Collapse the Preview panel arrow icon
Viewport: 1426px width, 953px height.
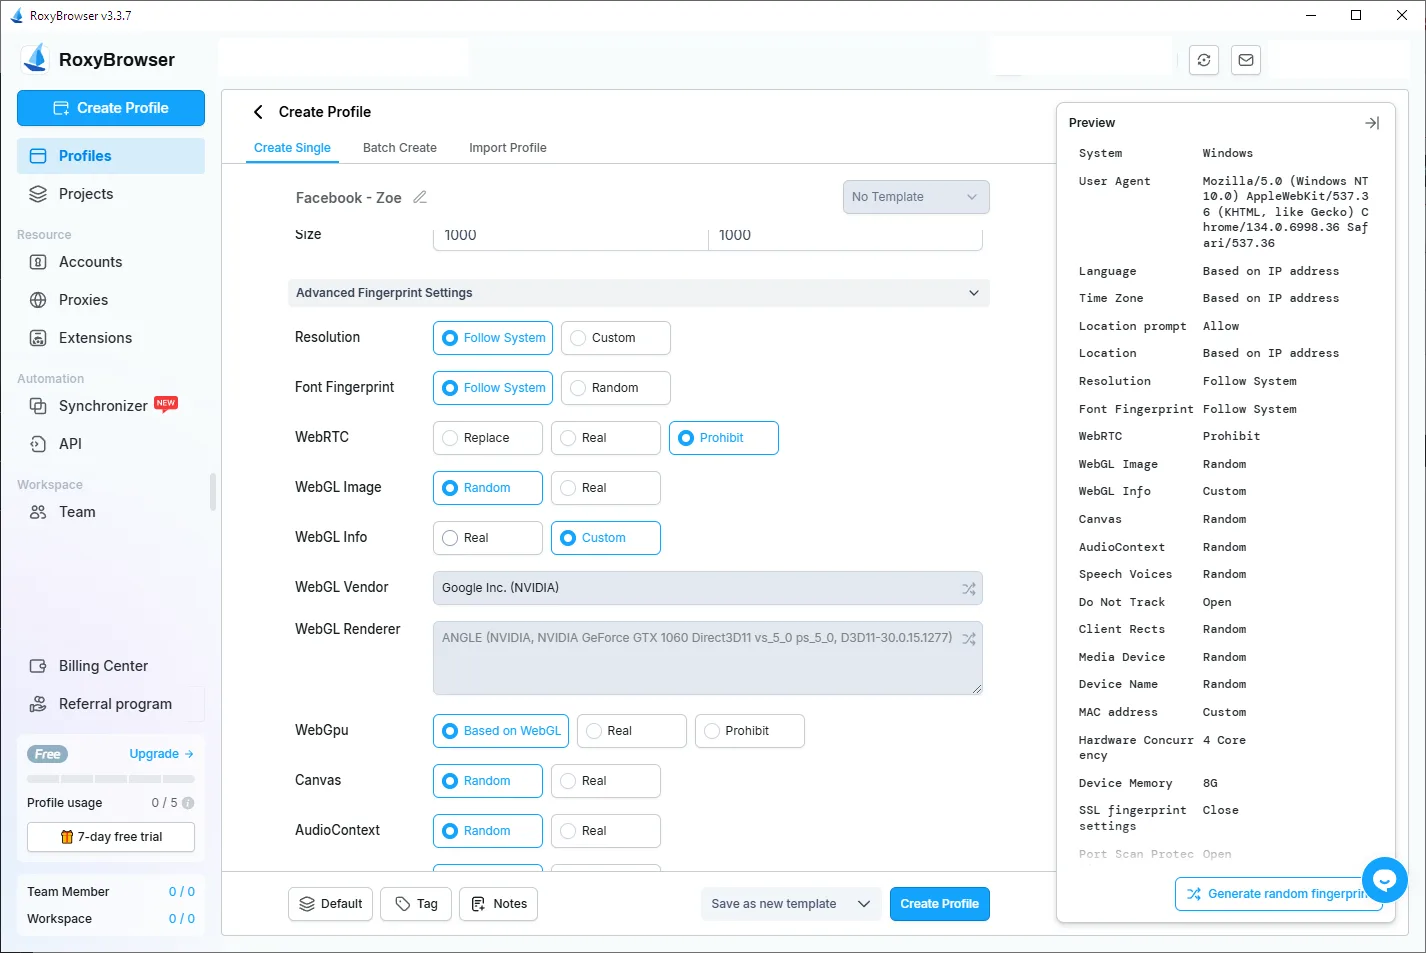pyautogui.click(x=1372, y=123)
